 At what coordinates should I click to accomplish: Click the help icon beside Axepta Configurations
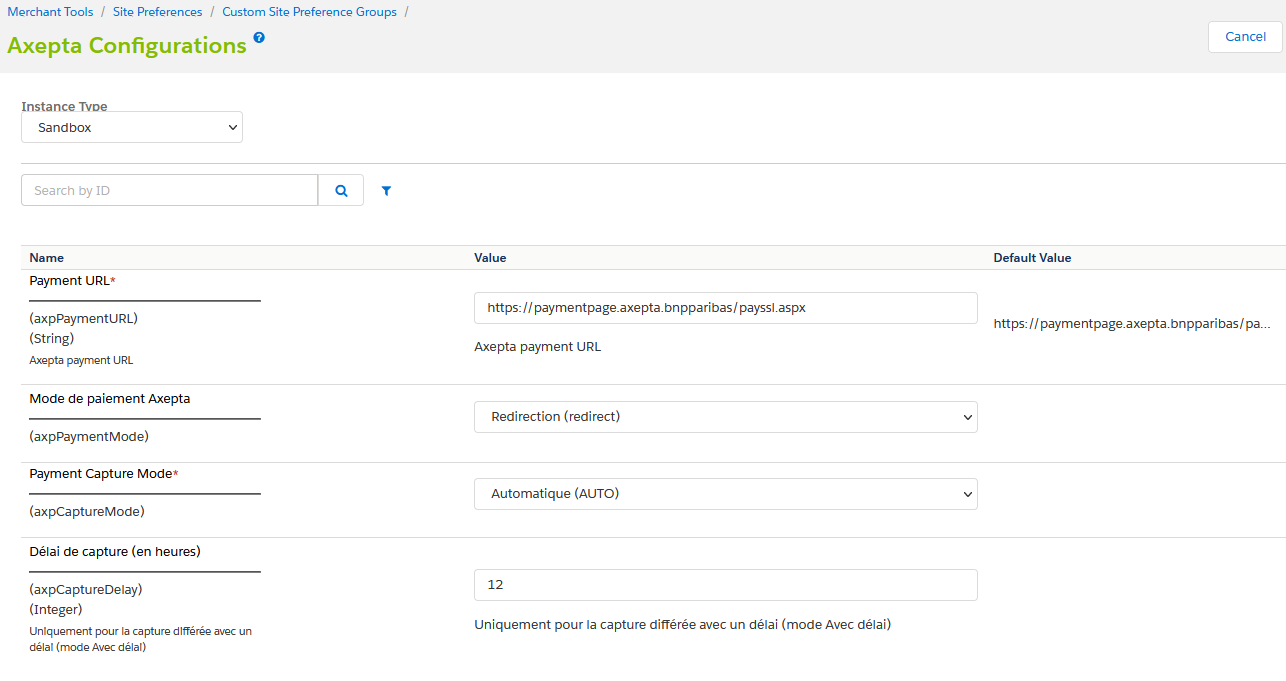coord(259,38)
